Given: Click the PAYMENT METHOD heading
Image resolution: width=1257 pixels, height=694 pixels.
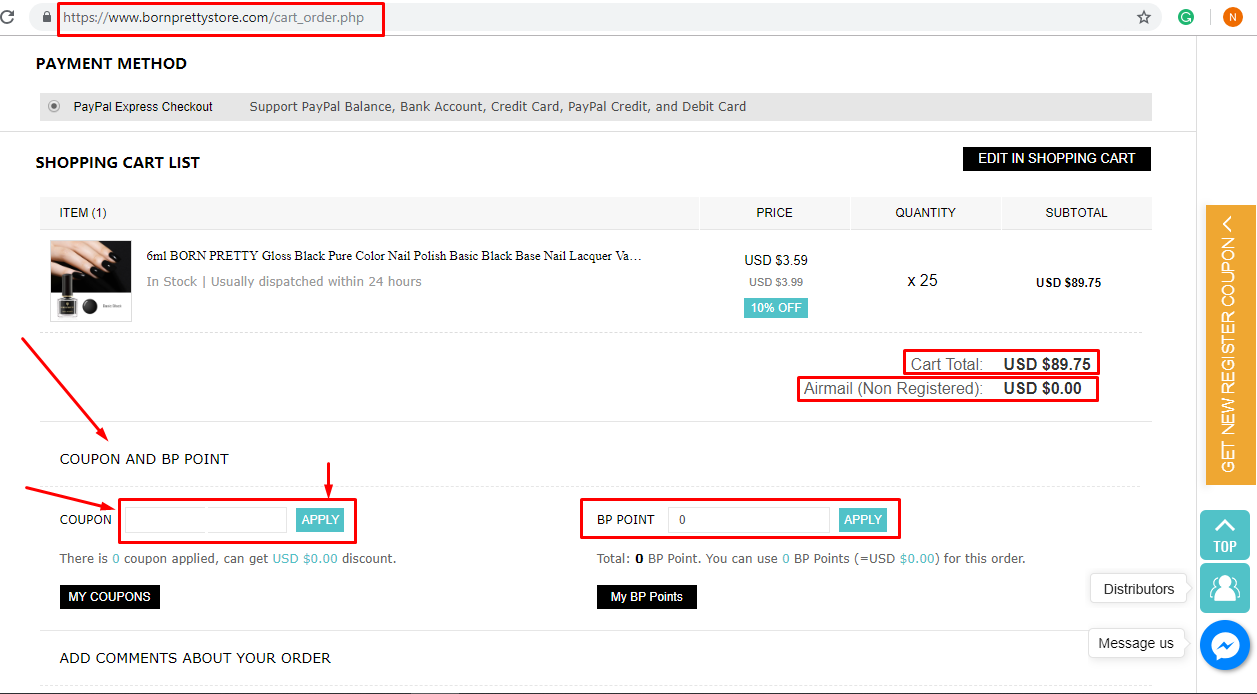Looking at the screenshot, I should coord(111,63).
